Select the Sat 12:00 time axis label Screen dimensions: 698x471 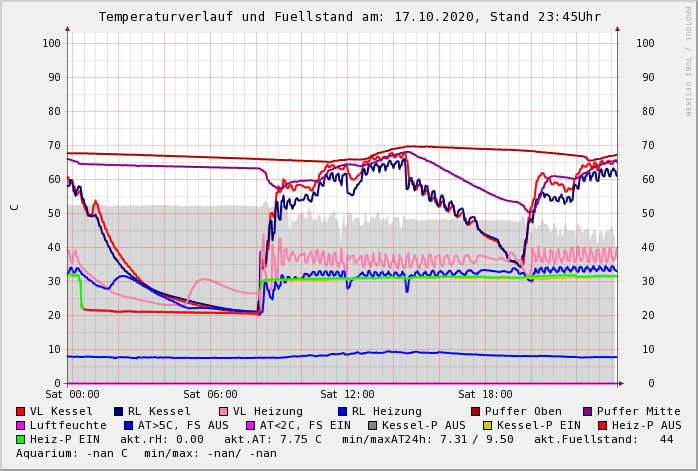click(347, 395)
